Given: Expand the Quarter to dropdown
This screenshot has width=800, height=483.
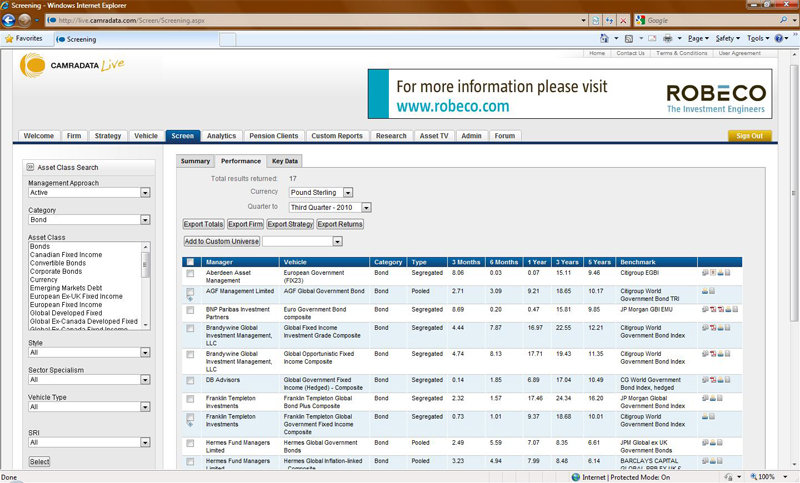Looking at the screenshot, I should pos(366,208).
